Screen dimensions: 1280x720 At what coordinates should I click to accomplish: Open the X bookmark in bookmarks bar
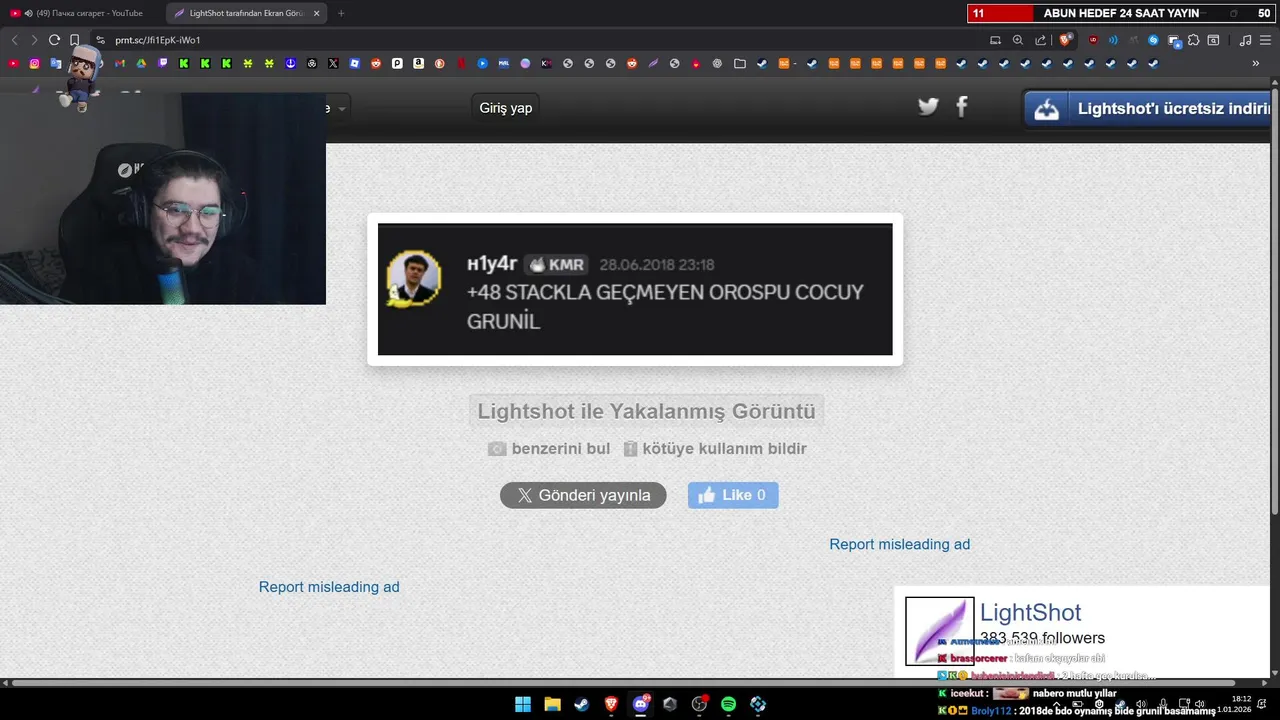[x=333, y=63]
